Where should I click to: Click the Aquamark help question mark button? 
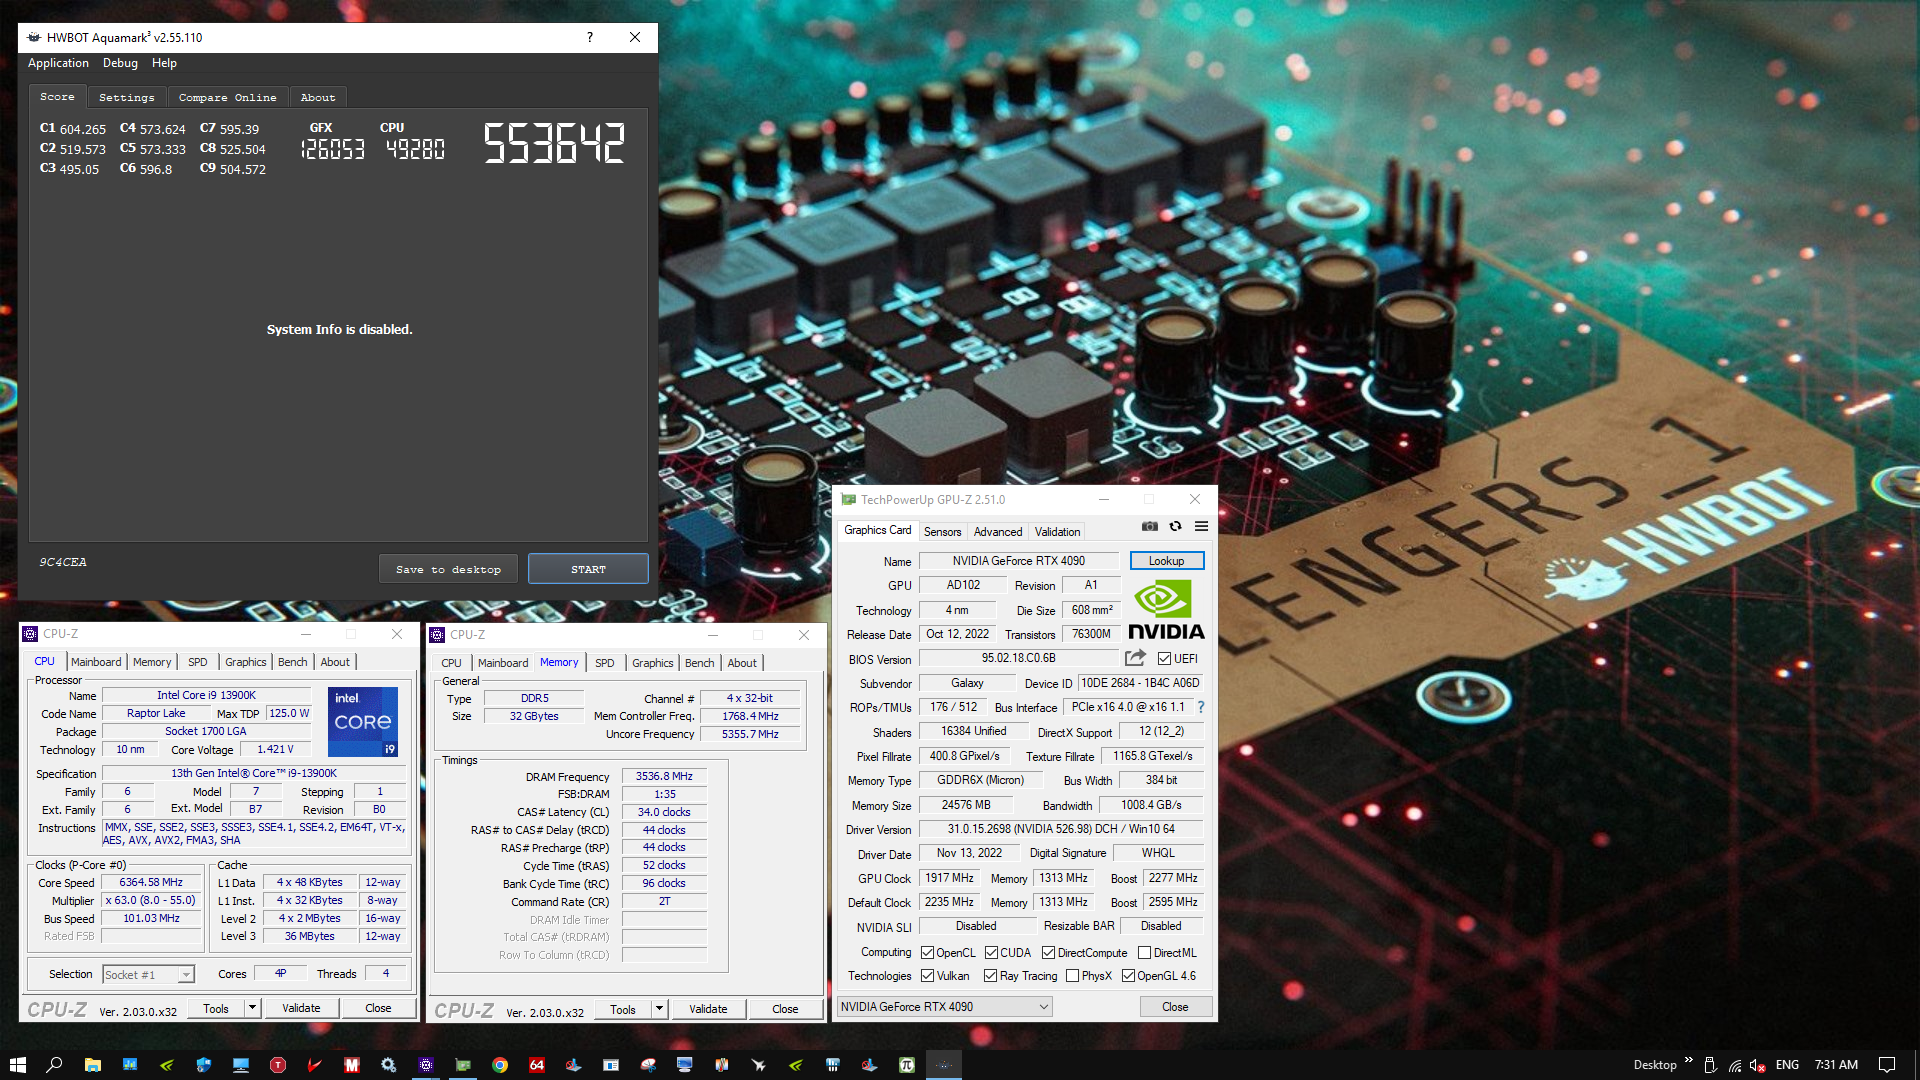click(x=590, y=37)
